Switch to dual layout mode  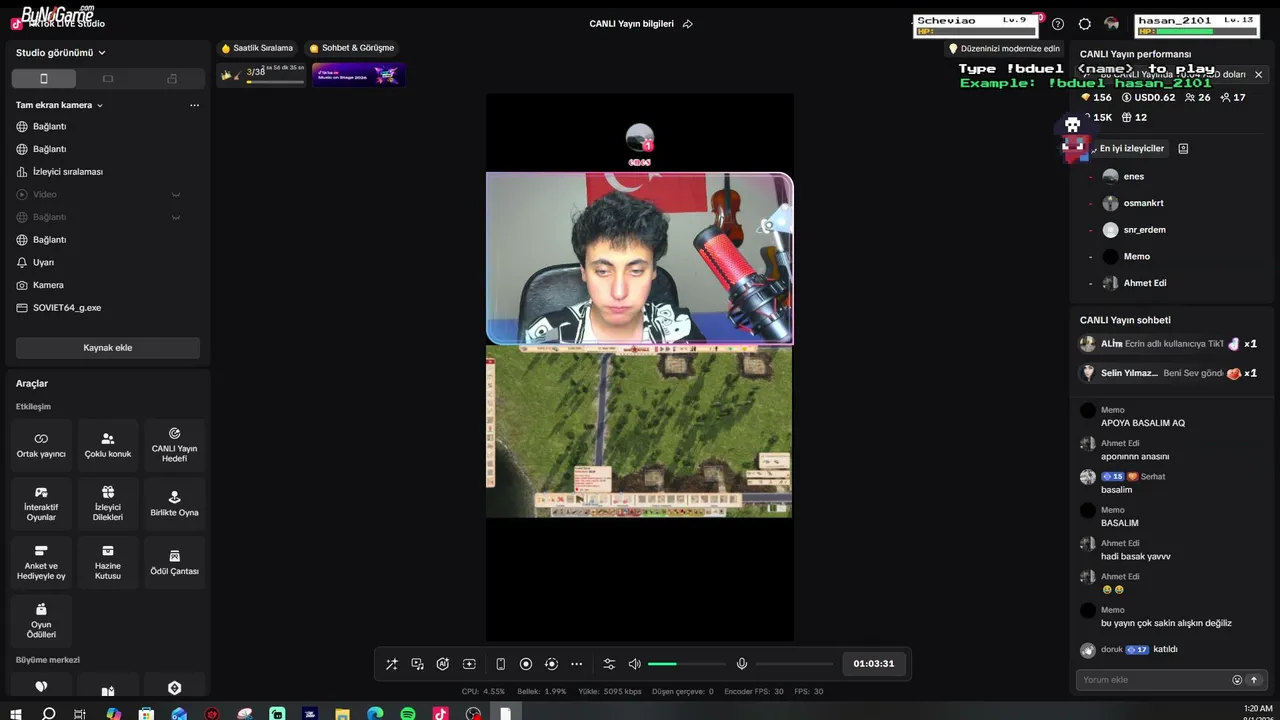[x=172, y=79]
